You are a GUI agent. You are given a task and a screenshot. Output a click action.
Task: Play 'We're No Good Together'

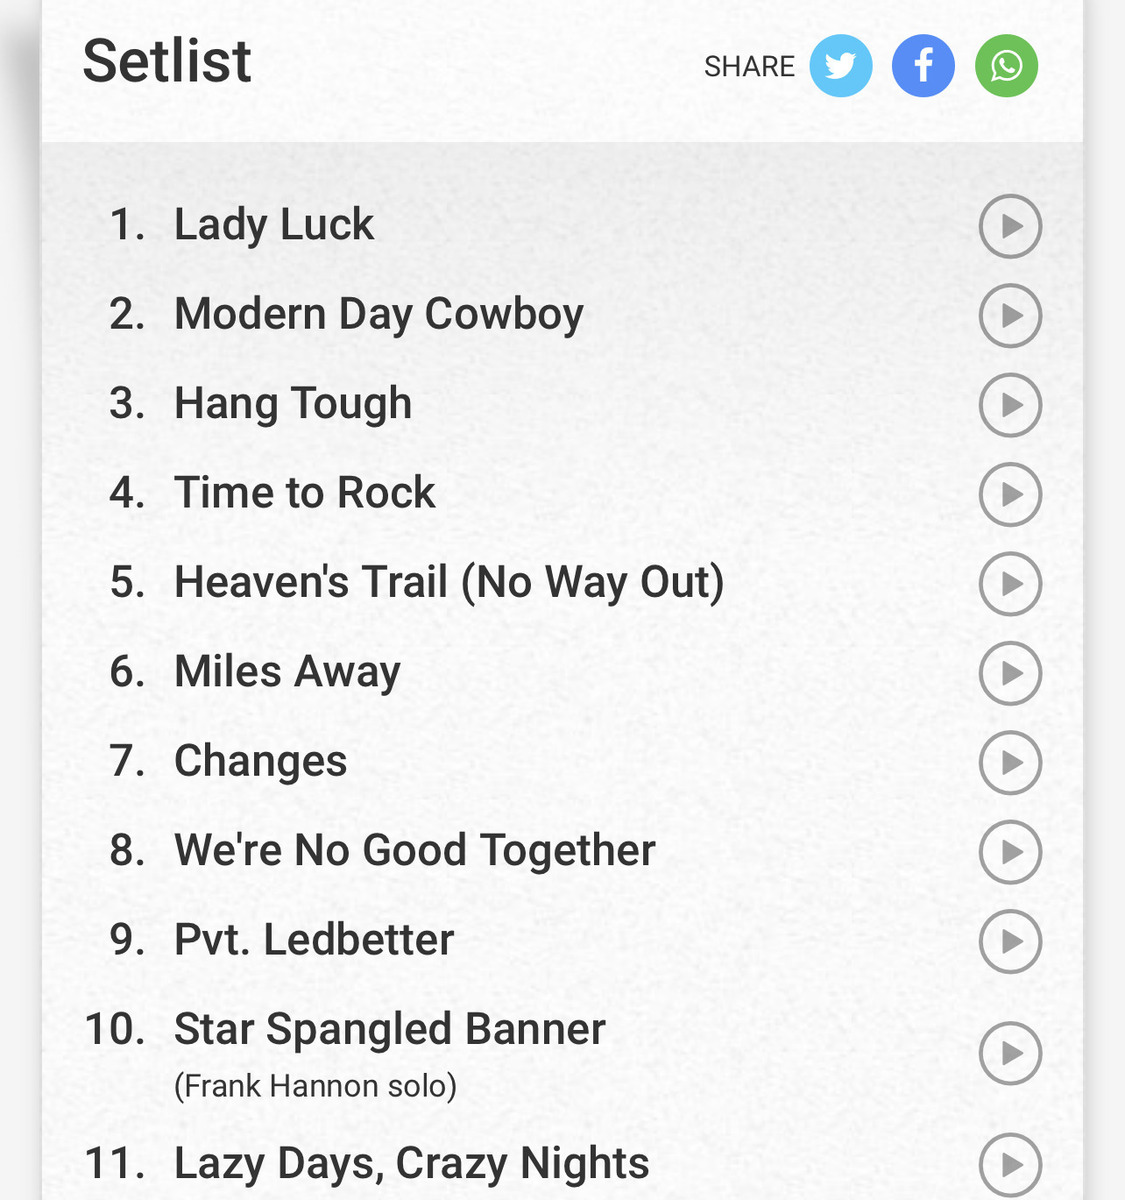pyautogui.click(x=1009, y=852)
